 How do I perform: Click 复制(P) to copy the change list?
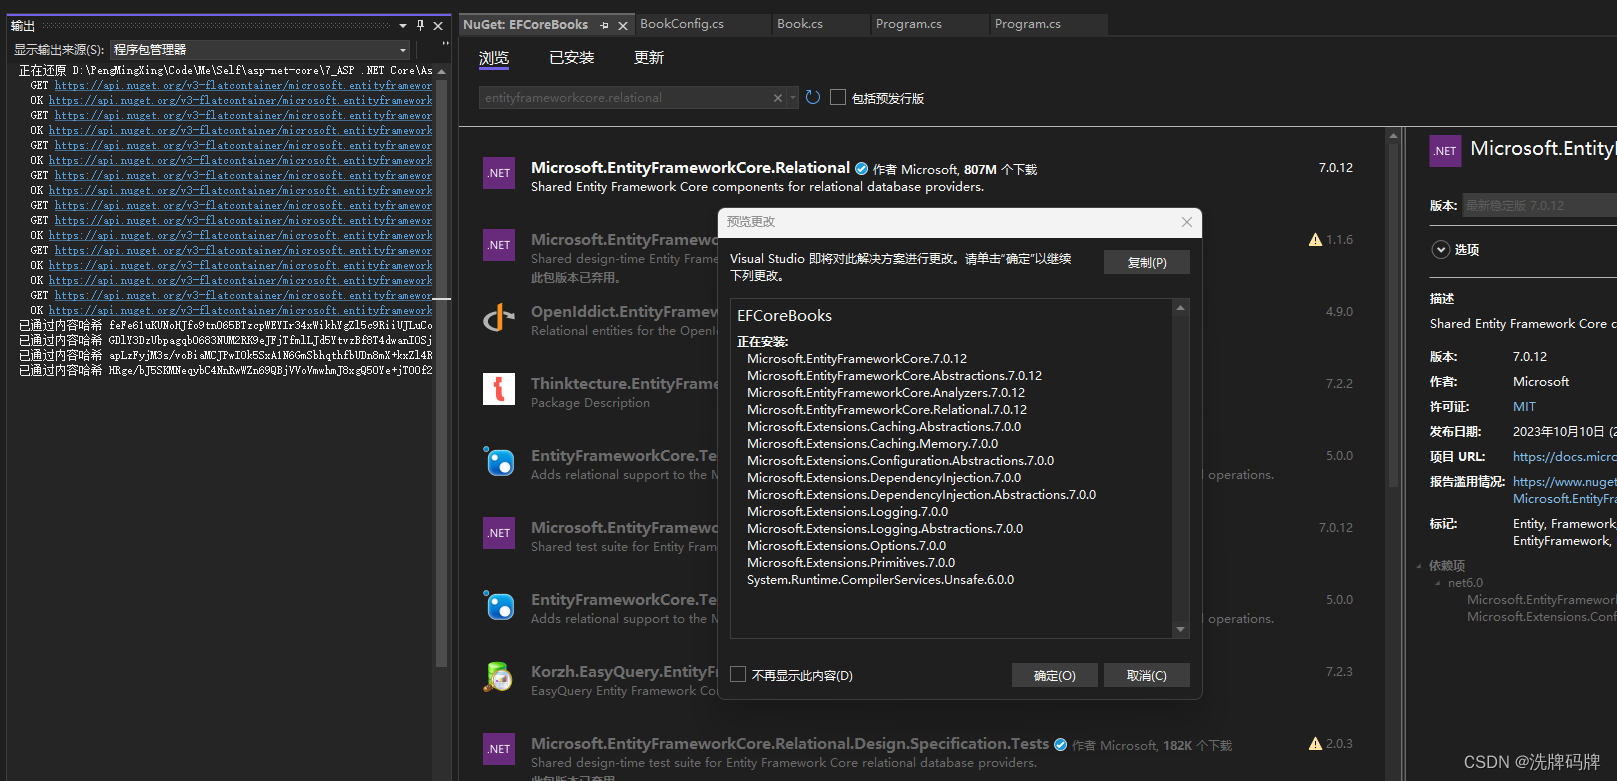(1147, 262)
